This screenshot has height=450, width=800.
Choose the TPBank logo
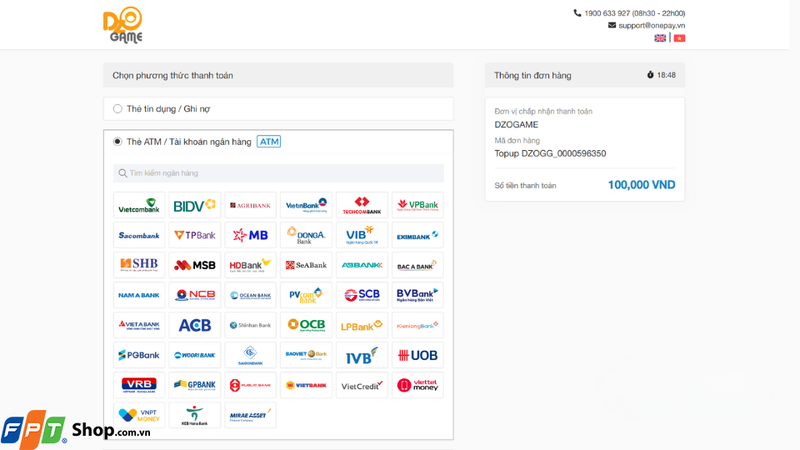(194, 235)
